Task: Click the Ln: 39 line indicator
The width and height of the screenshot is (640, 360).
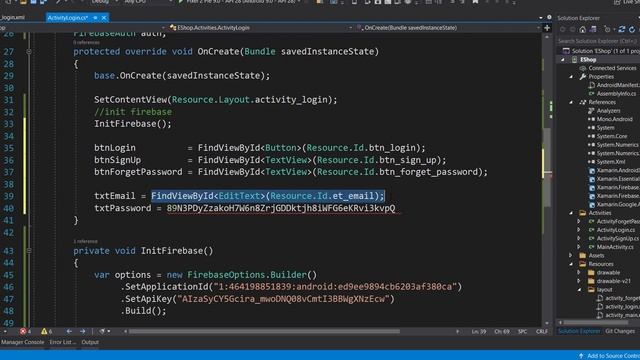Action: [x=479, y=331]
